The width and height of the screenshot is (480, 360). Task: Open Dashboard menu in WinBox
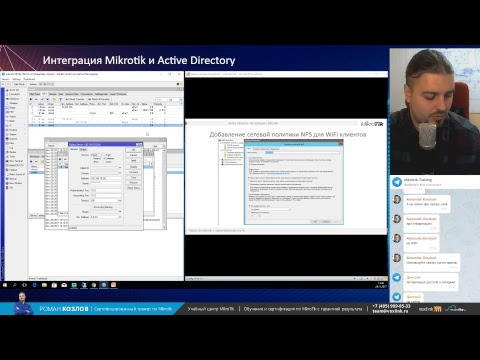(29, 79)
